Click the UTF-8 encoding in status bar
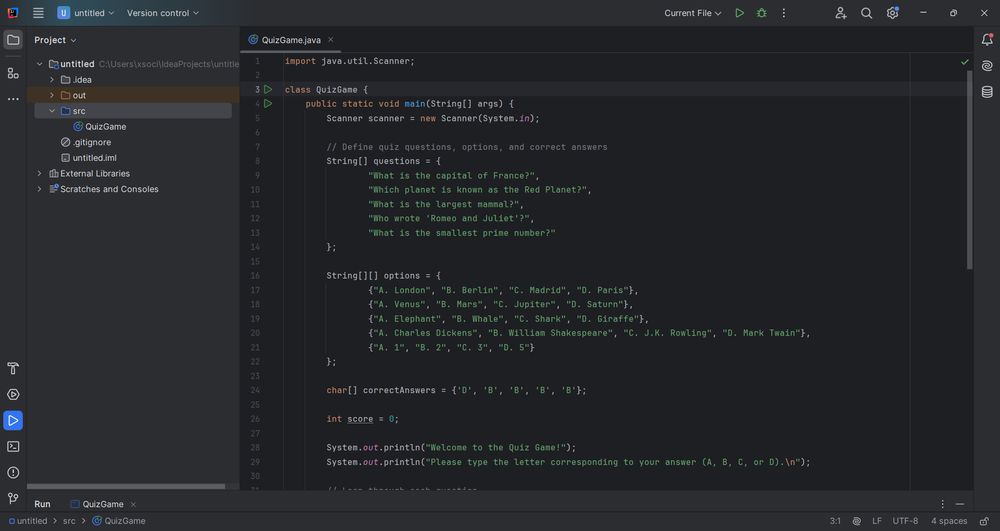 tap(905, 521)
